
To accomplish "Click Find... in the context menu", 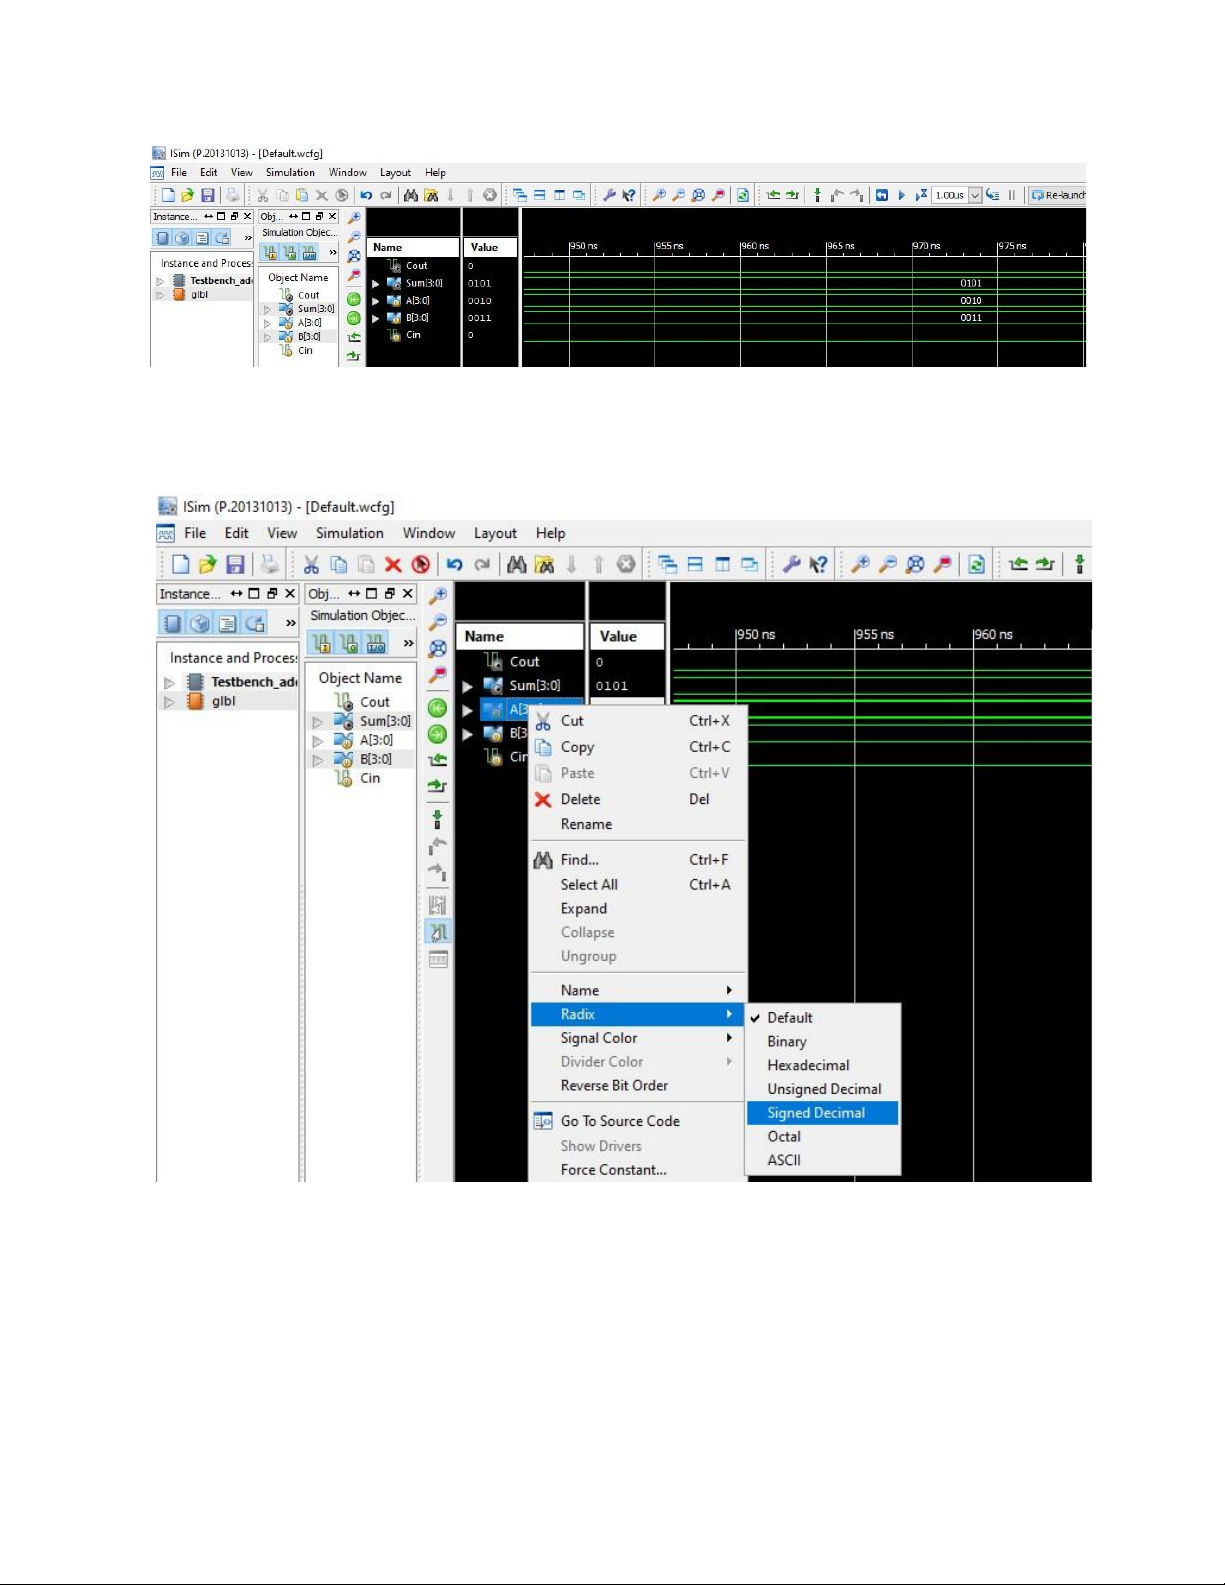I will coord(637,859).
